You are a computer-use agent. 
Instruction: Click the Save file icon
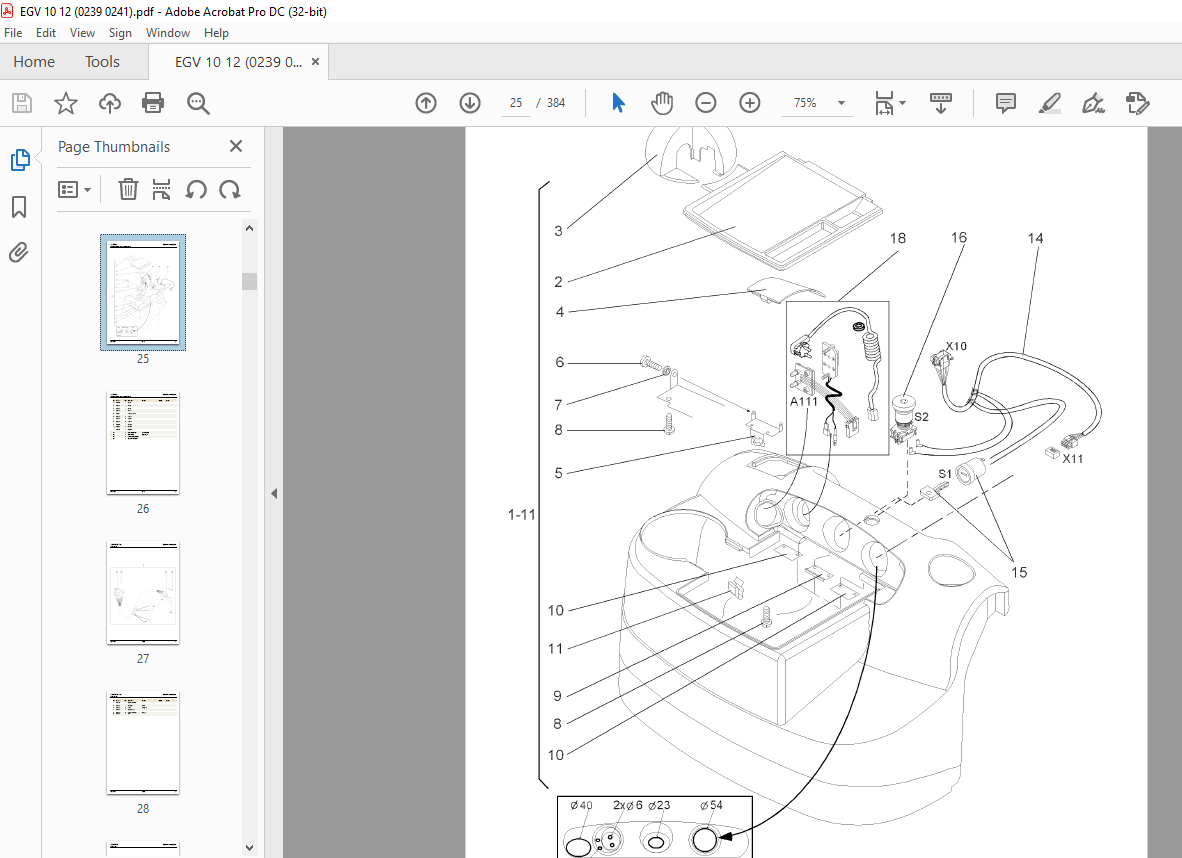coord(22,103)
